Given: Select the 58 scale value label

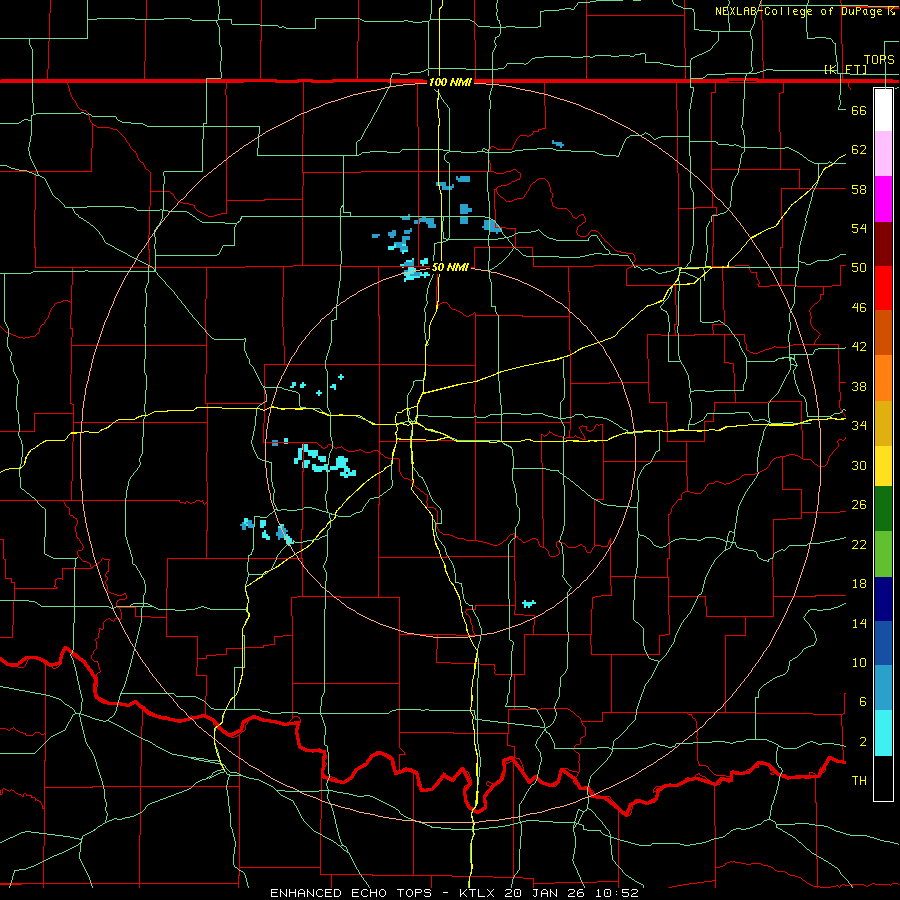Looking at the screenshot, I should coord(859,189).
